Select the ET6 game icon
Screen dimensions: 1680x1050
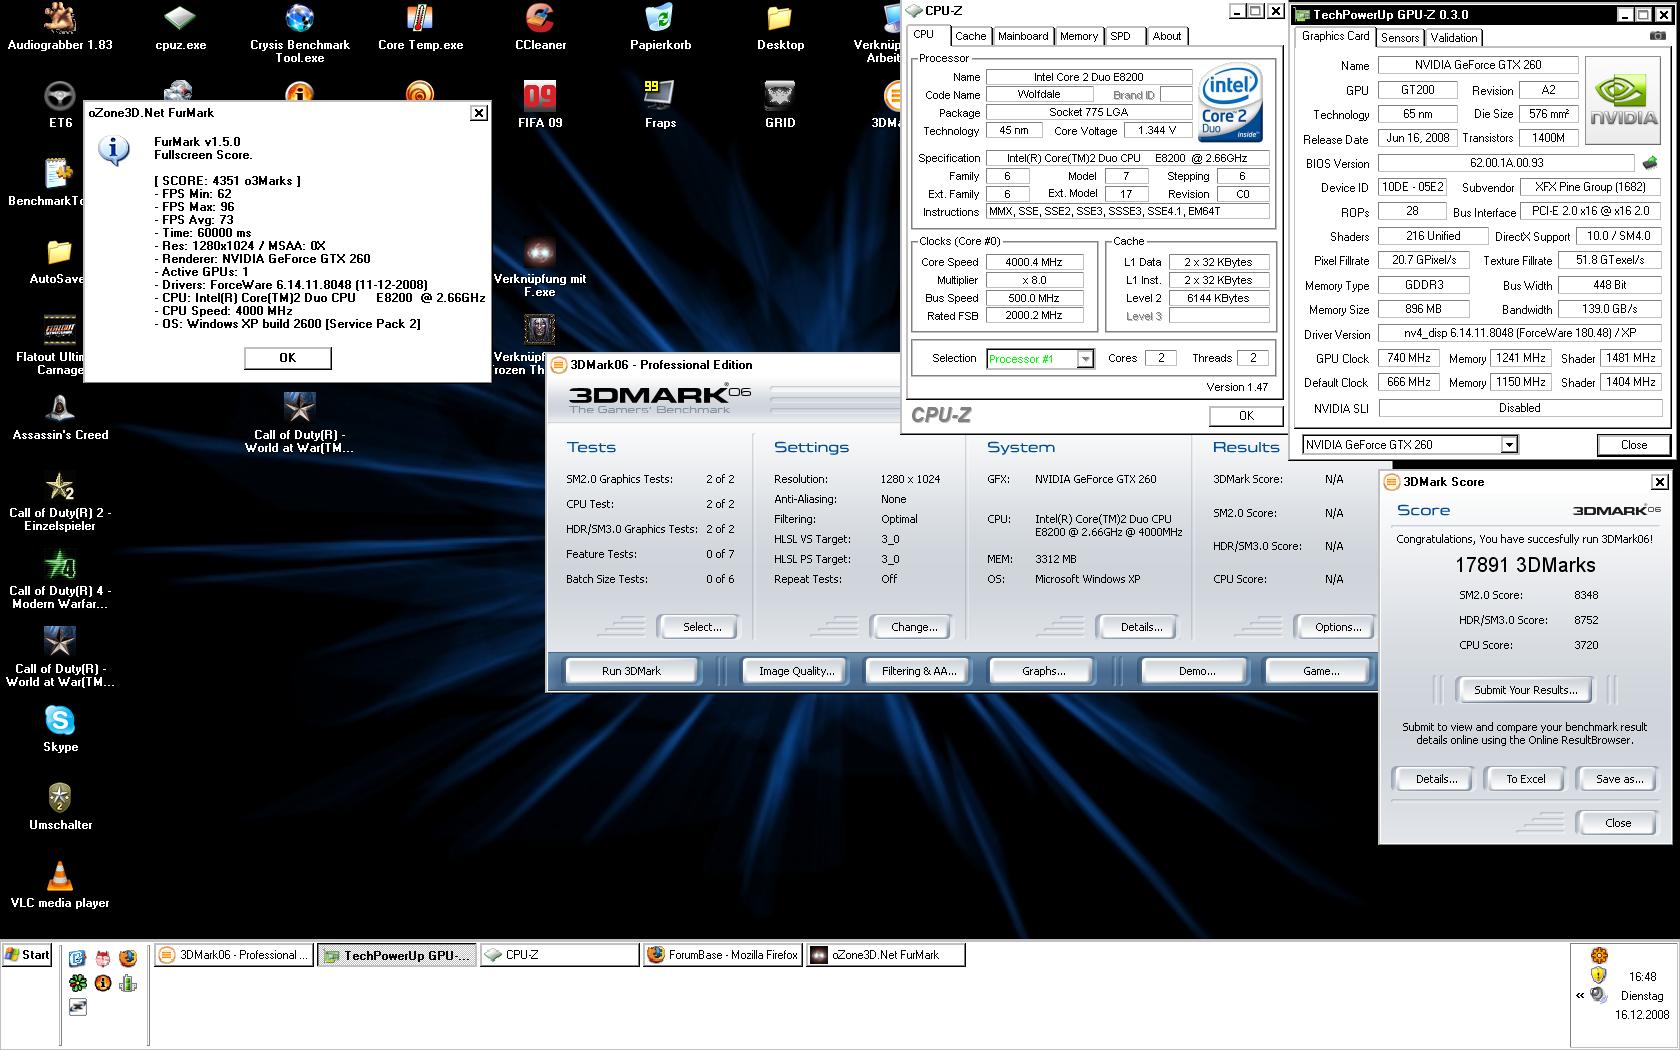point(60,105)
